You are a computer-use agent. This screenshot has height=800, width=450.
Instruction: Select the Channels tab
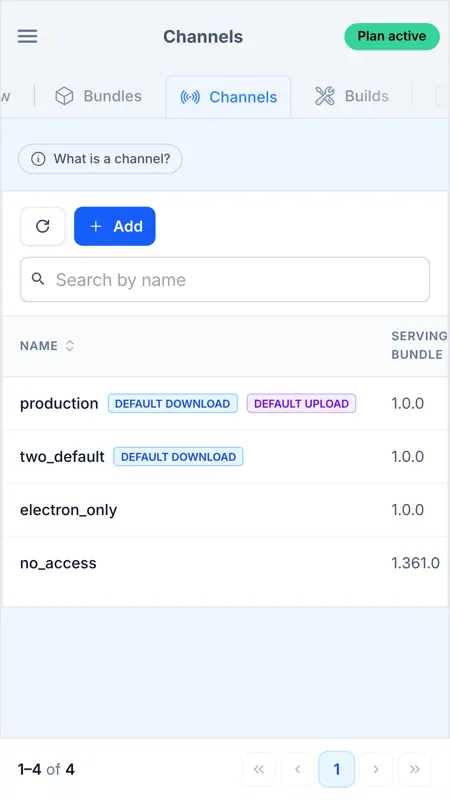[228, 97]
